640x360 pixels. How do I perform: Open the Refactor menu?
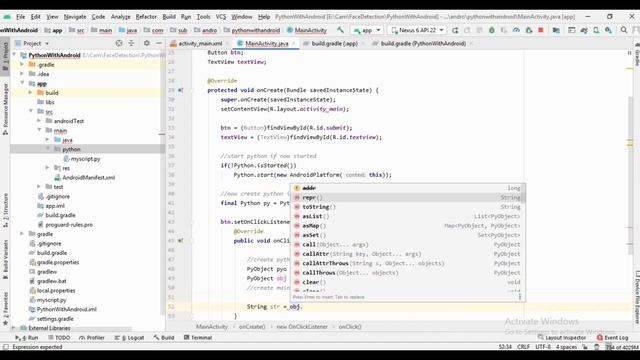(146, 17)
